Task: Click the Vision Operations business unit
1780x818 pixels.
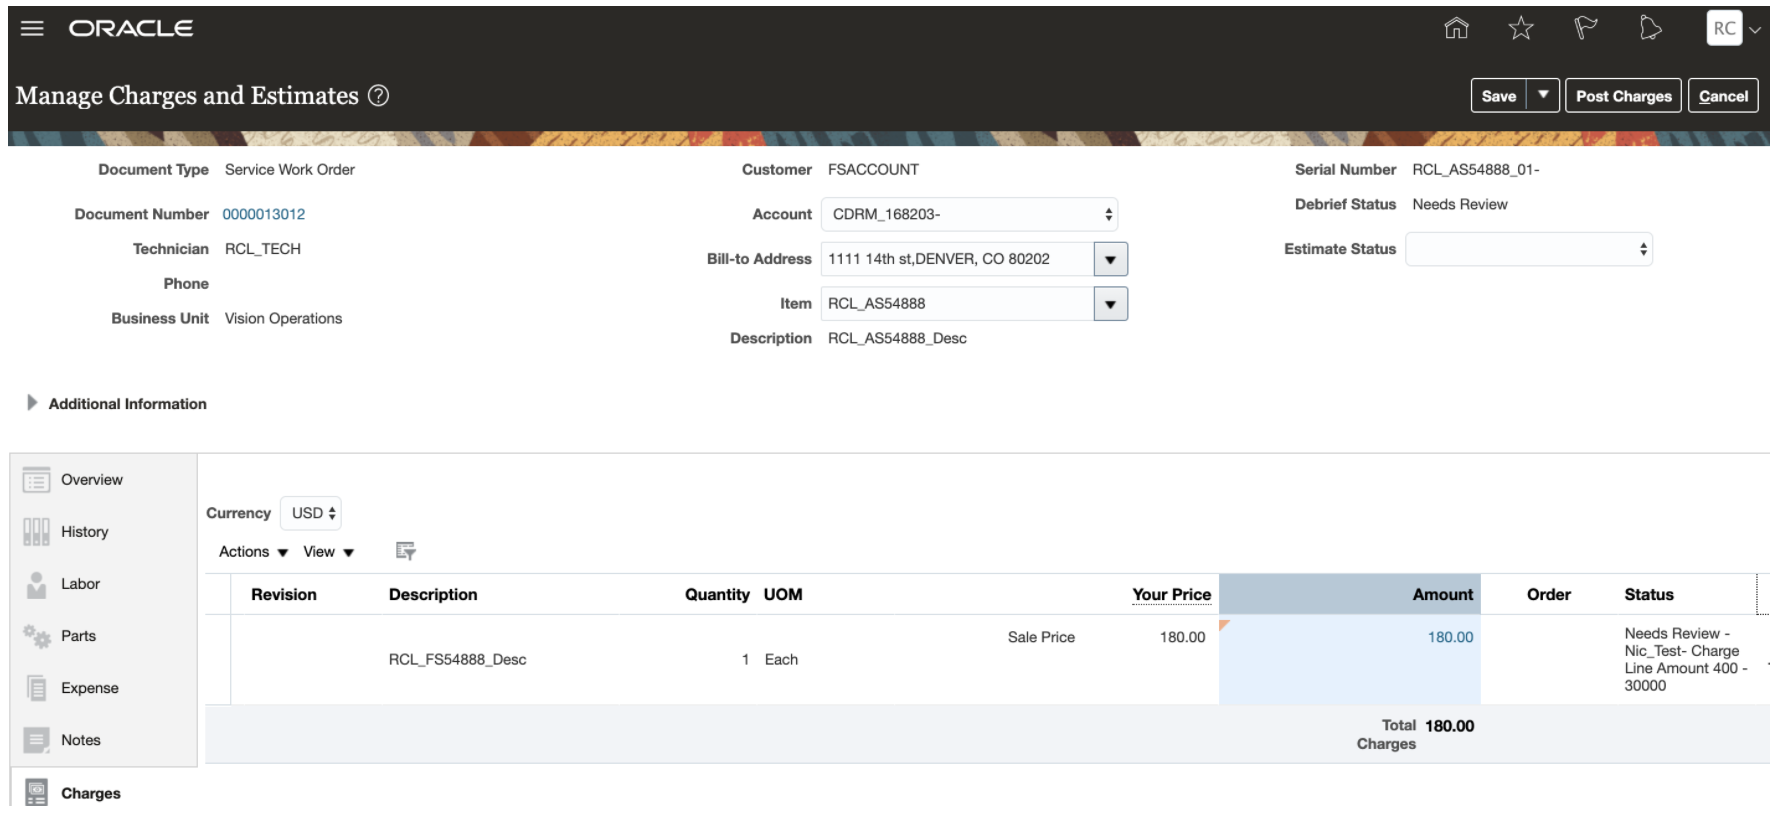Action: click(283, 318)
